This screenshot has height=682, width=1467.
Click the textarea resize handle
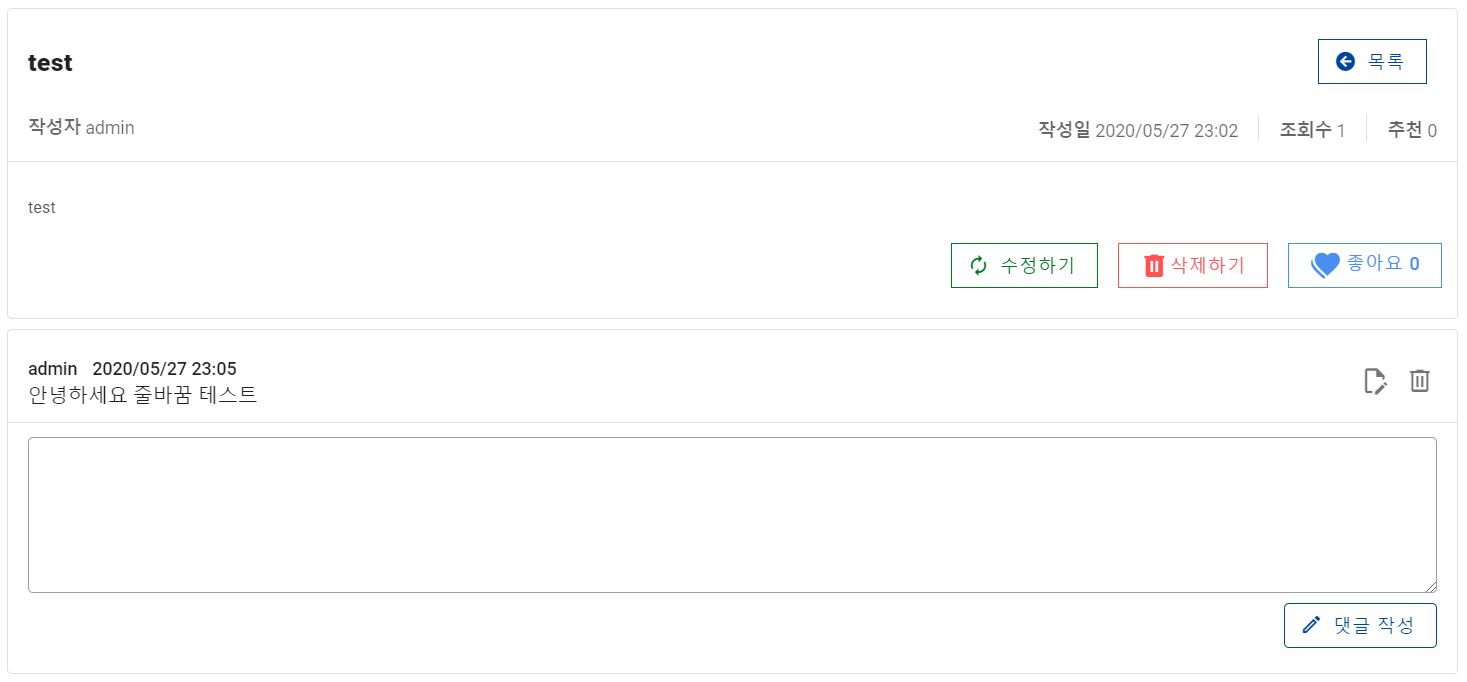pos(1430,587)
